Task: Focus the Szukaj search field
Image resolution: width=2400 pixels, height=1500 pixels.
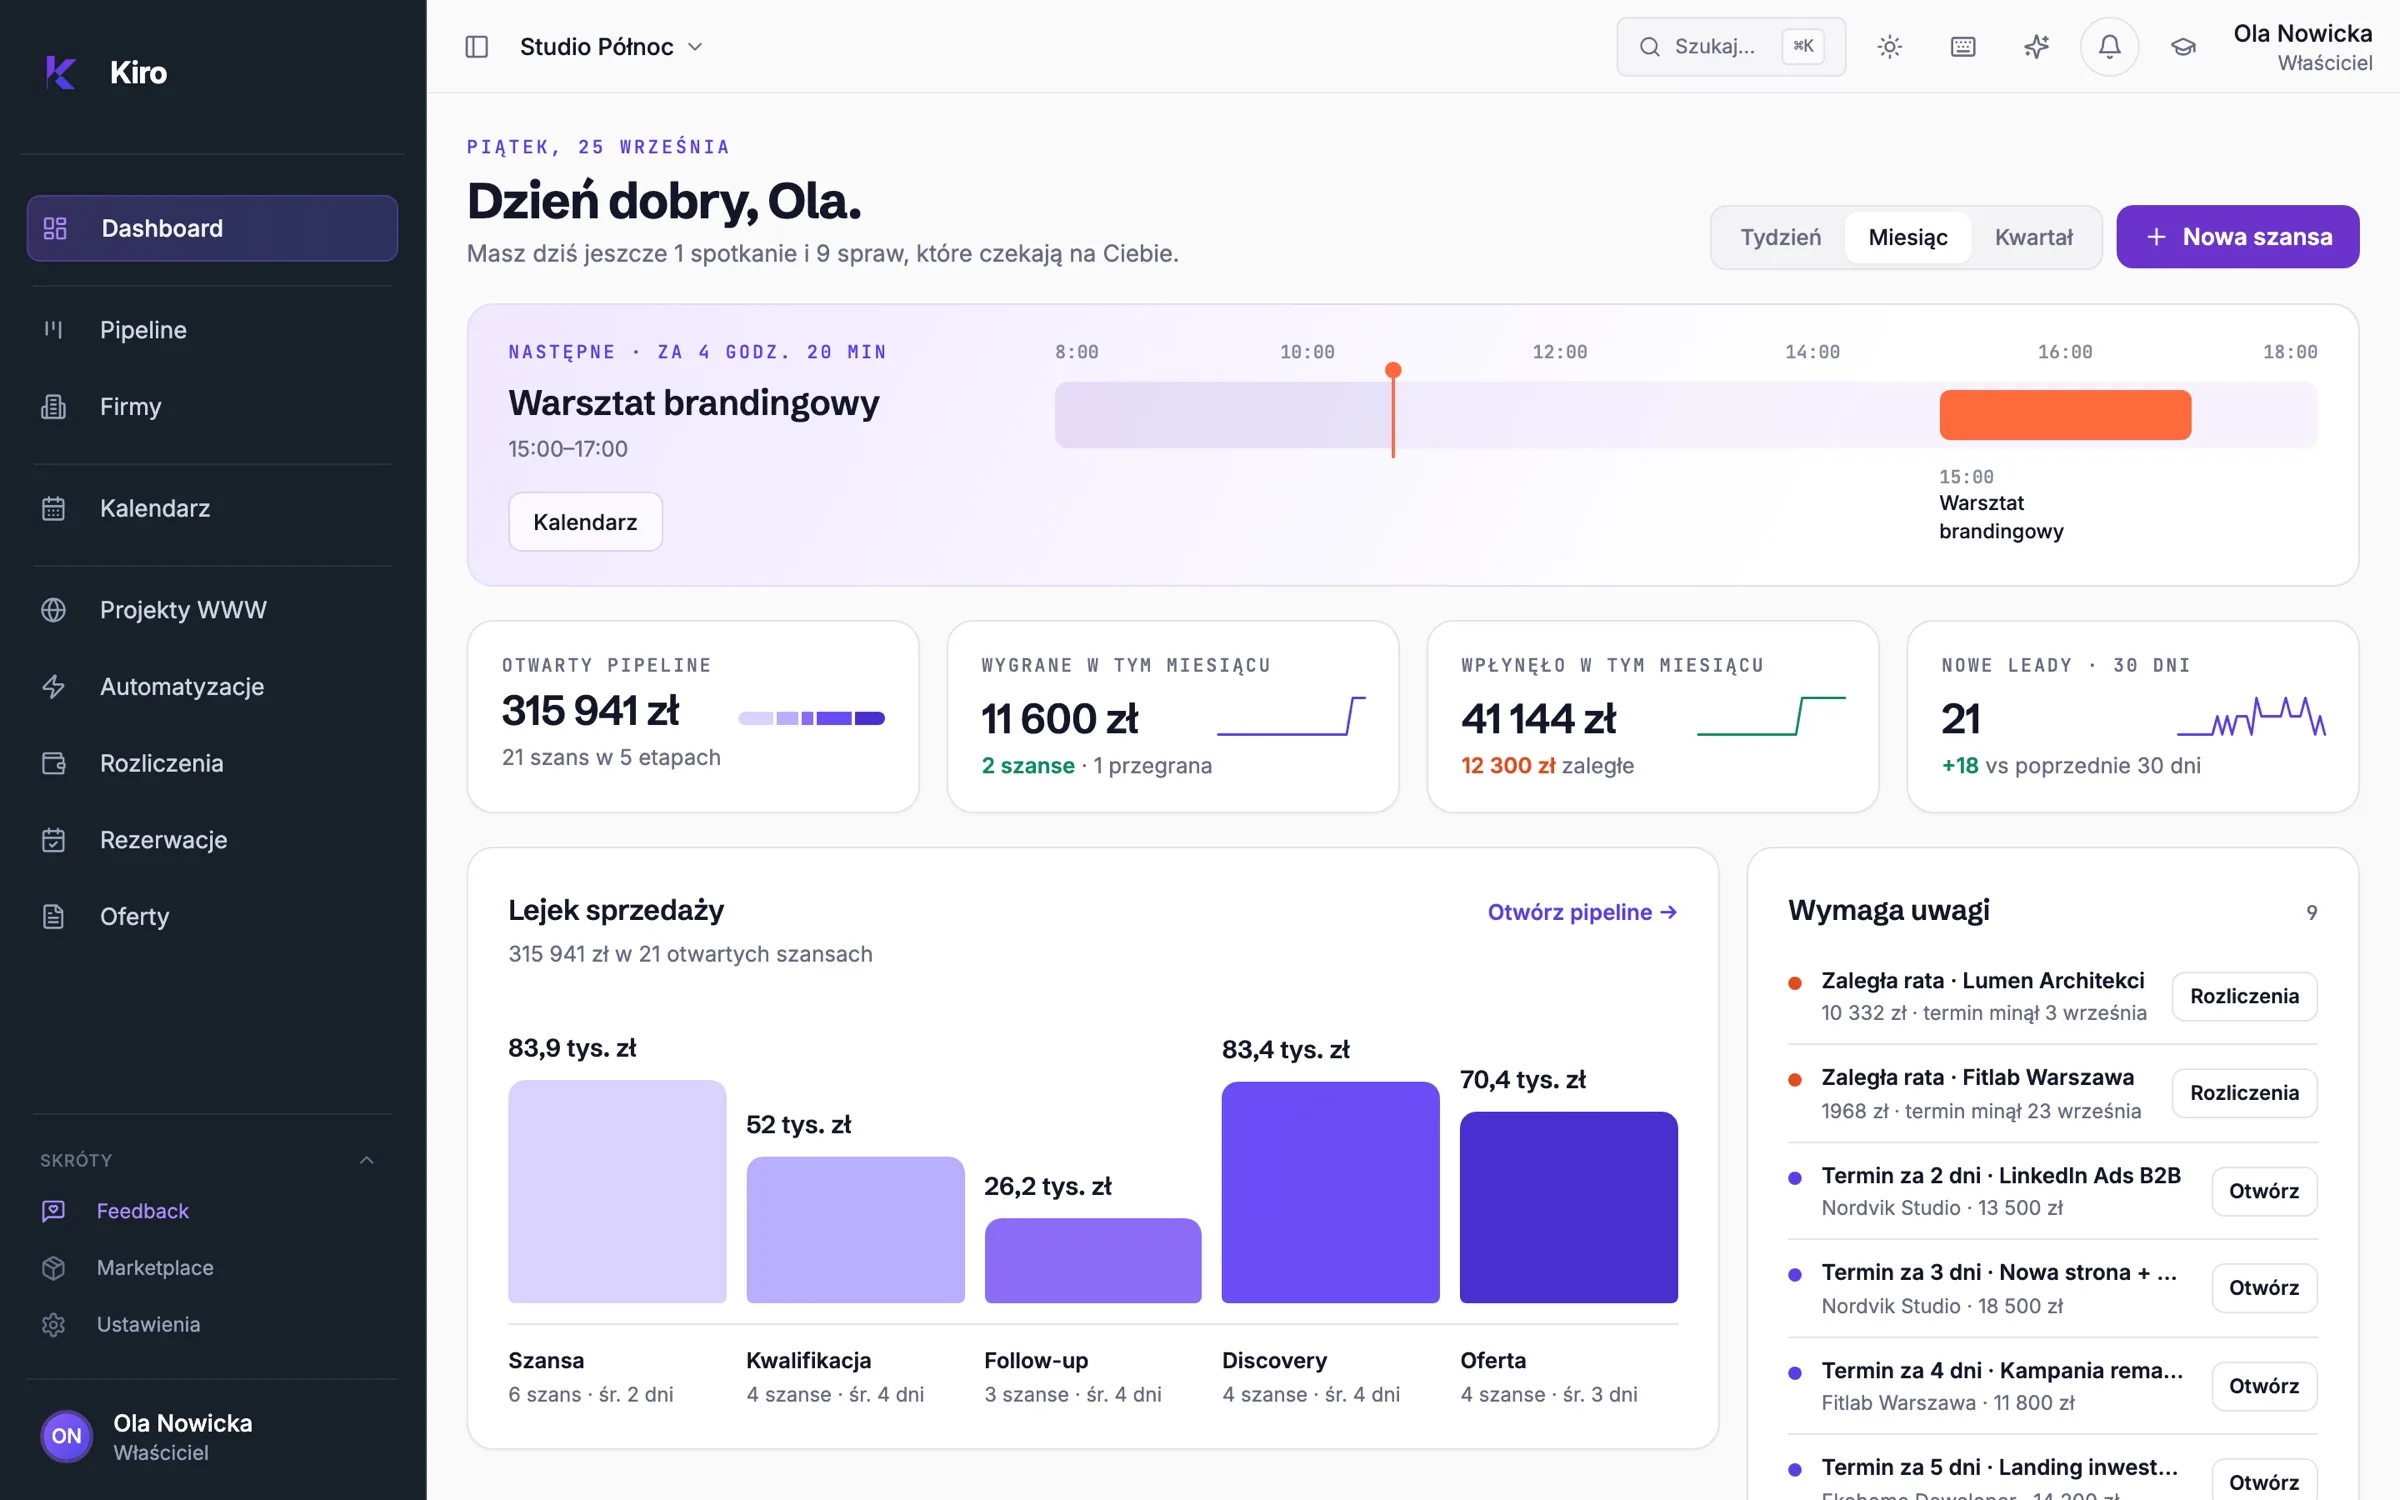Action: tap(1731, 47)
